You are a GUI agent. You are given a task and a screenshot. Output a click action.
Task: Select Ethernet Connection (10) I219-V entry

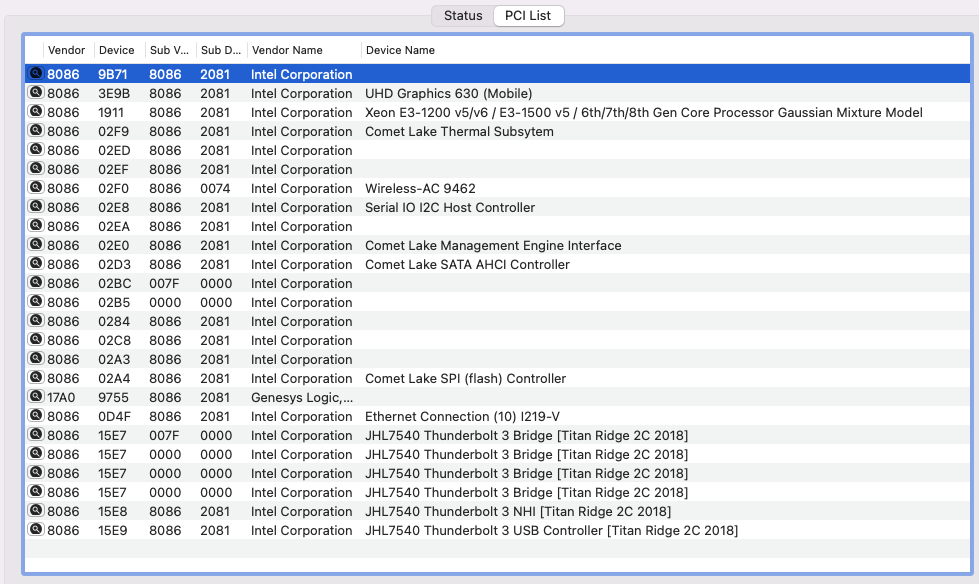pos(462,417)
